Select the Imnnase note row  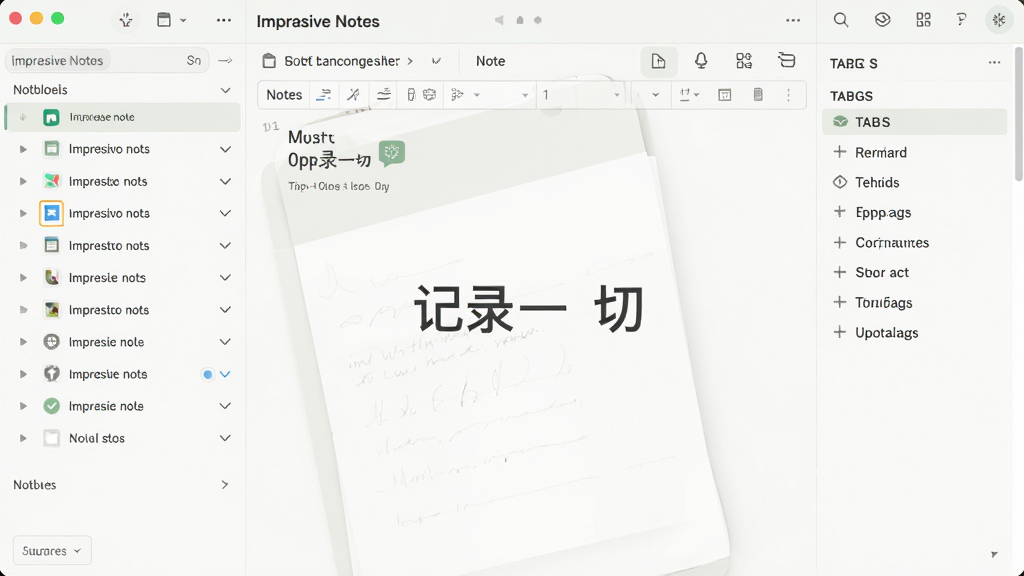[123, 118]
